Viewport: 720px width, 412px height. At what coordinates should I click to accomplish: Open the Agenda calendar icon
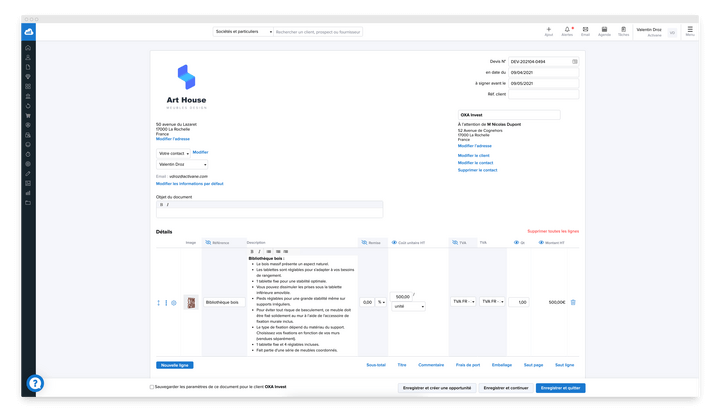pyautogui.click(x=604, y=29)
